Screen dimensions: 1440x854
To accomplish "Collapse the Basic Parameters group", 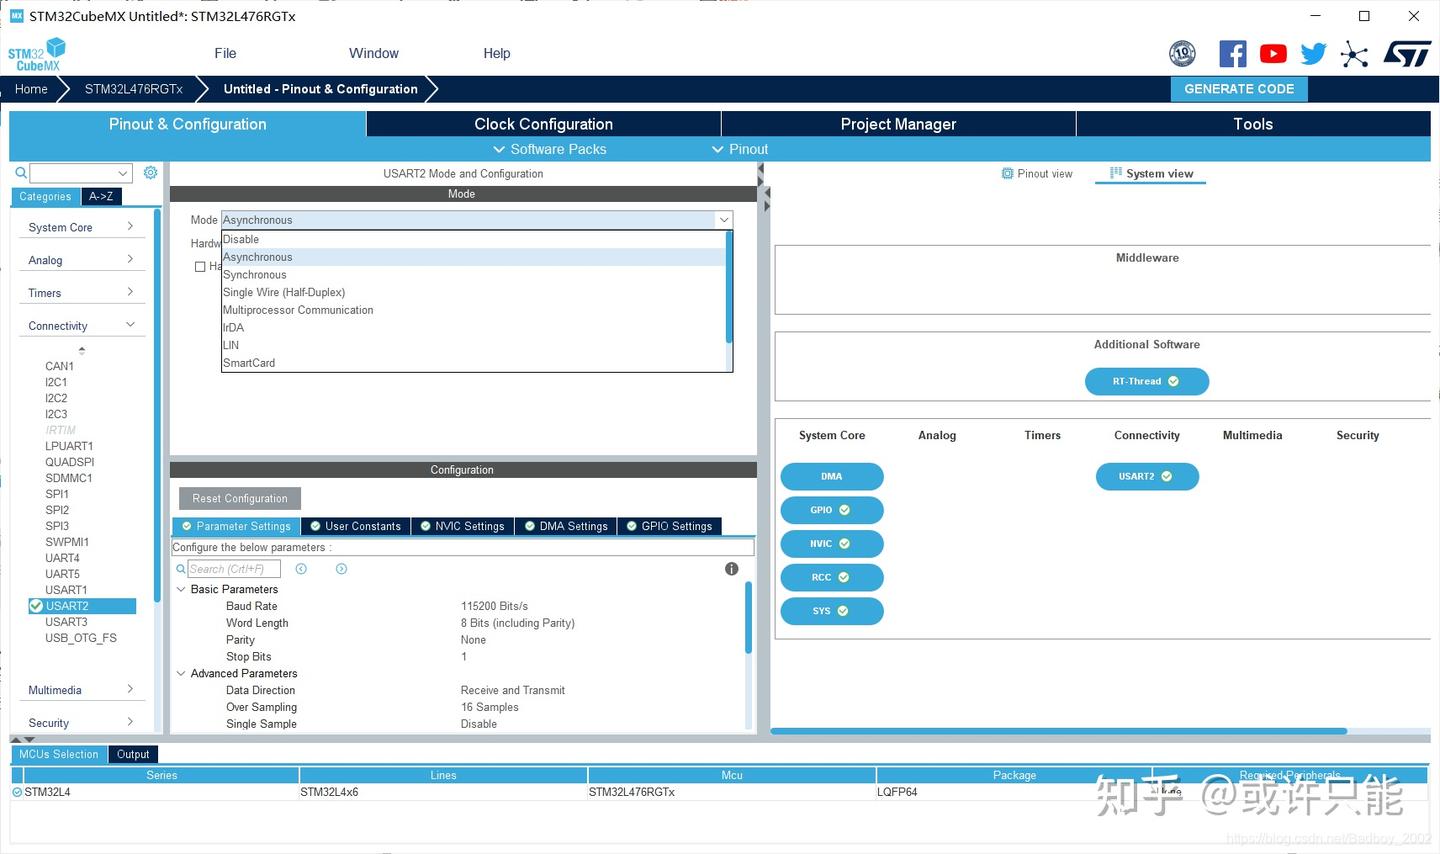I will coord(181,590).
